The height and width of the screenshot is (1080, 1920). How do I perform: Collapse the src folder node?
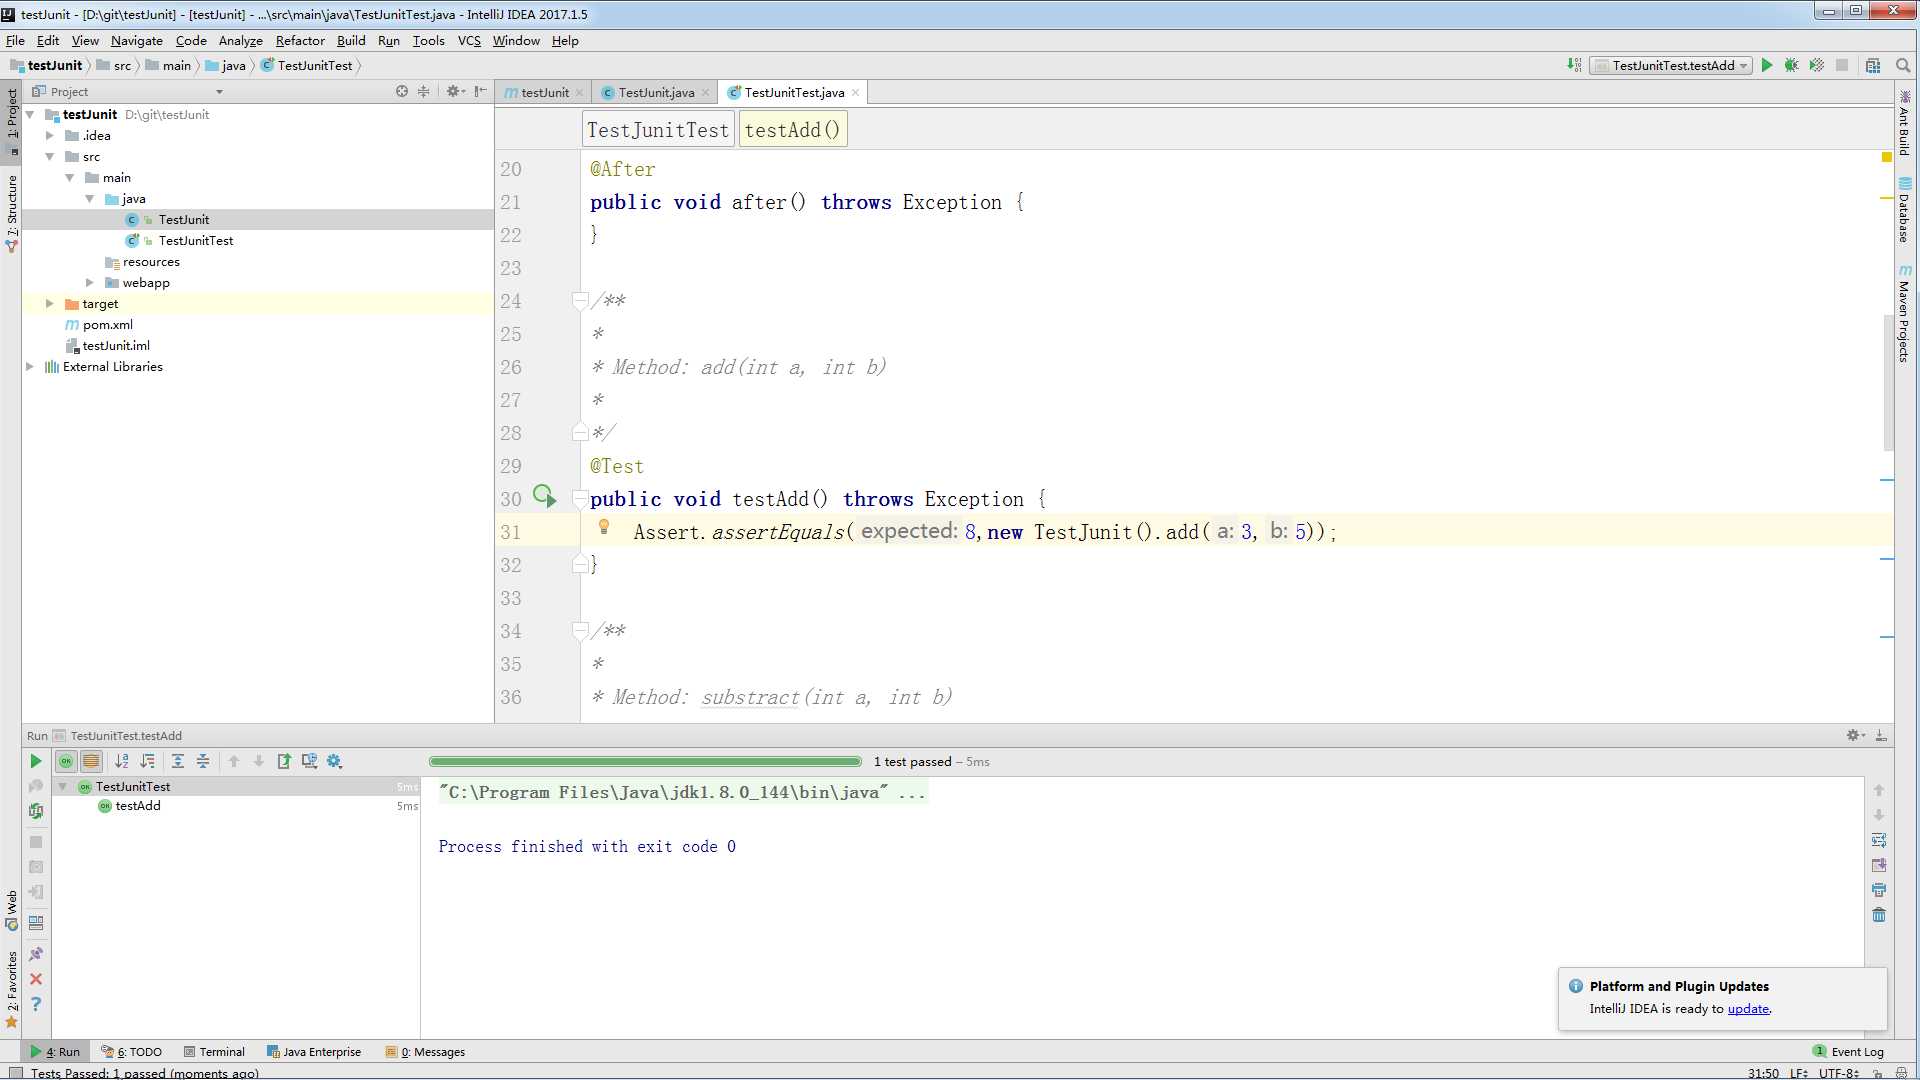click(x=50, y=157)
